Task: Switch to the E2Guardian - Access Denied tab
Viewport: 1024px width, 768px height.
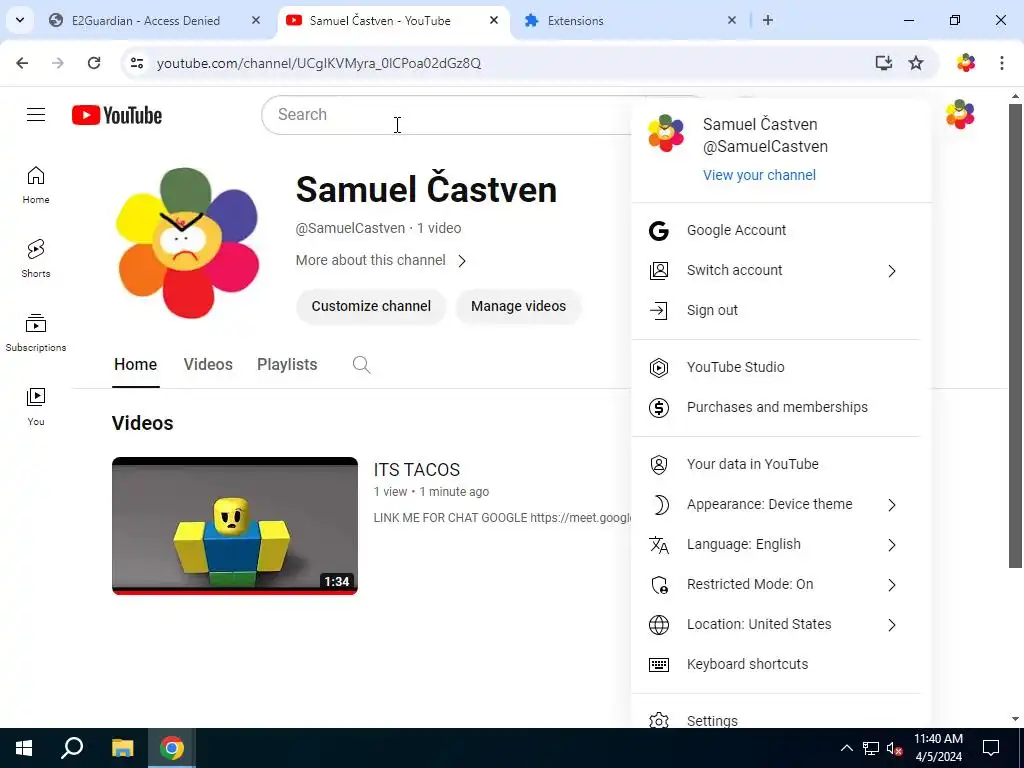Action: click(x=146, y=20)
